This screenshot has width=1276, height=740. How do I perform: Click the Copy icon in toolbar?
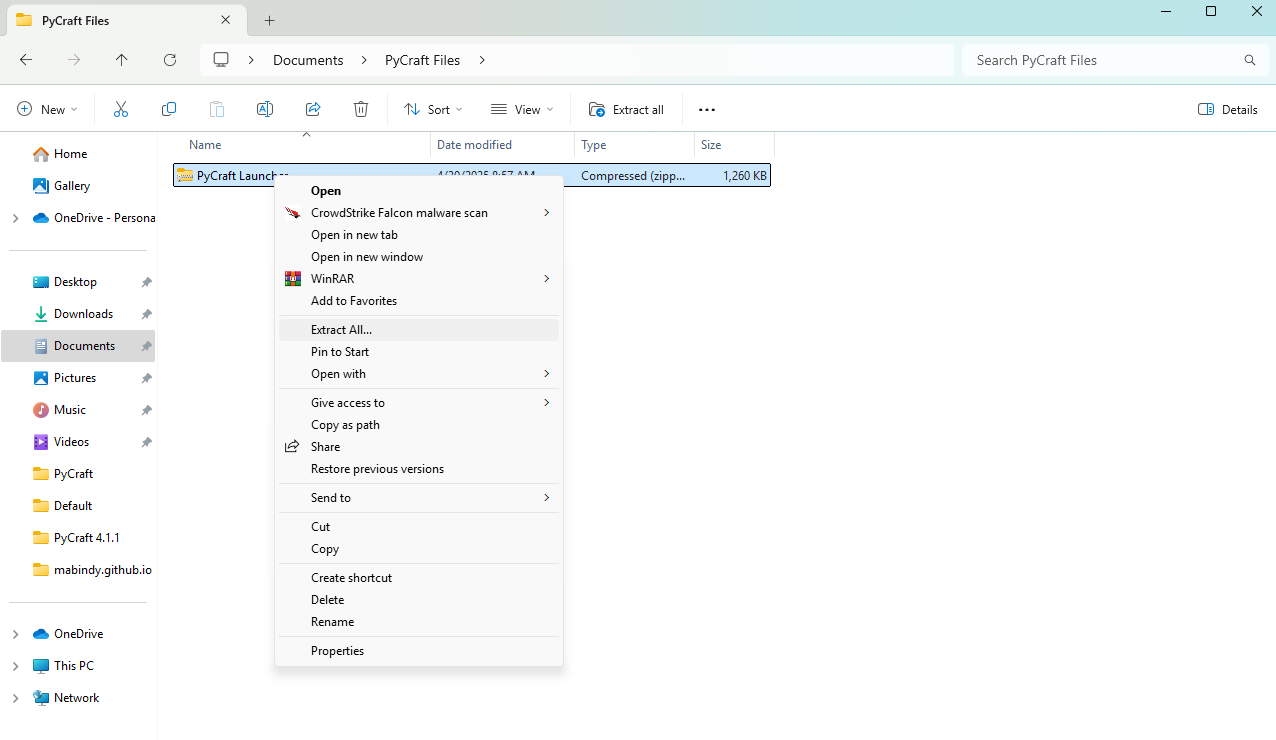point(169,109)
